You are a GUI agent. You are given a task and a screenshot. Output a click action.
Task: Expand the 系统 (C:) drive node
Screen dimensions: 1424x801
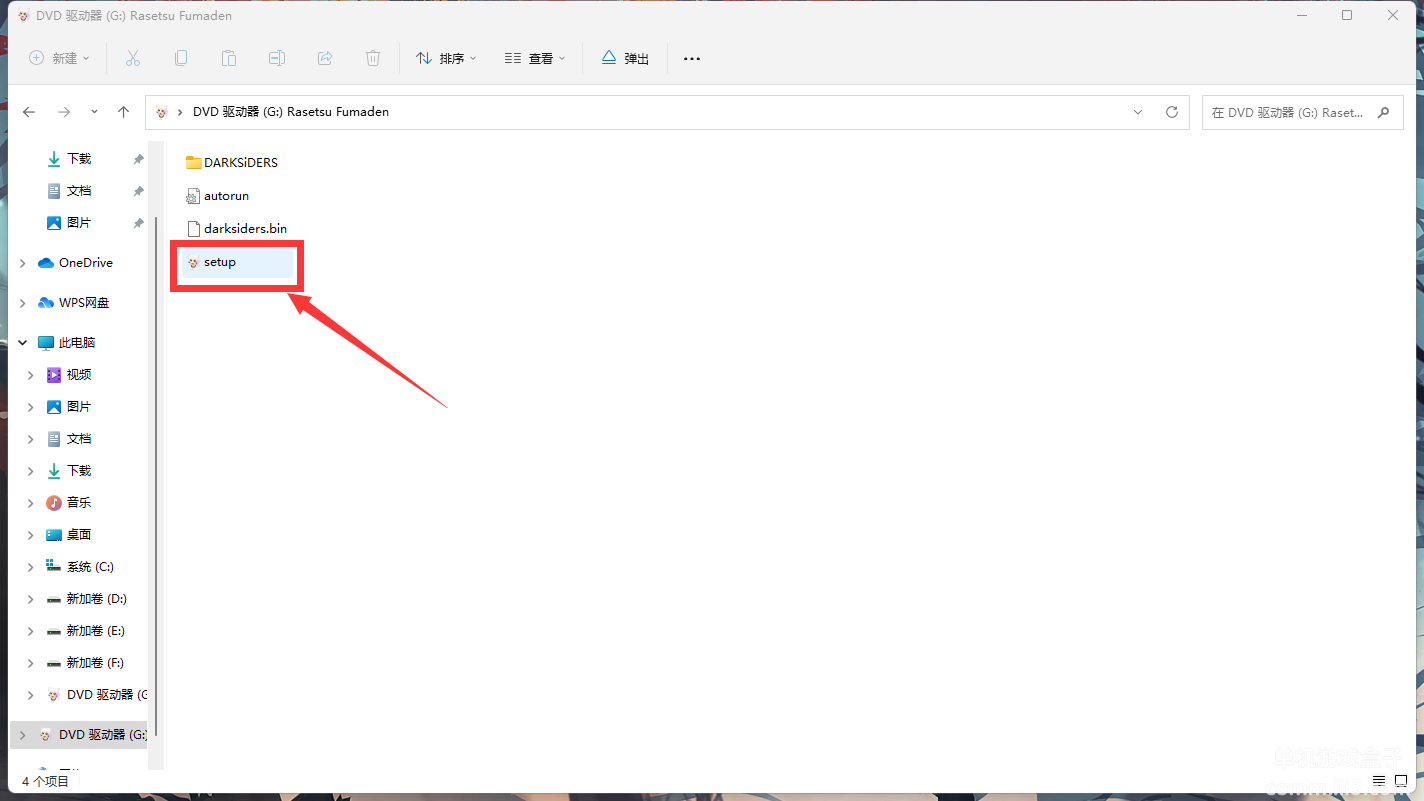point(30,567)
